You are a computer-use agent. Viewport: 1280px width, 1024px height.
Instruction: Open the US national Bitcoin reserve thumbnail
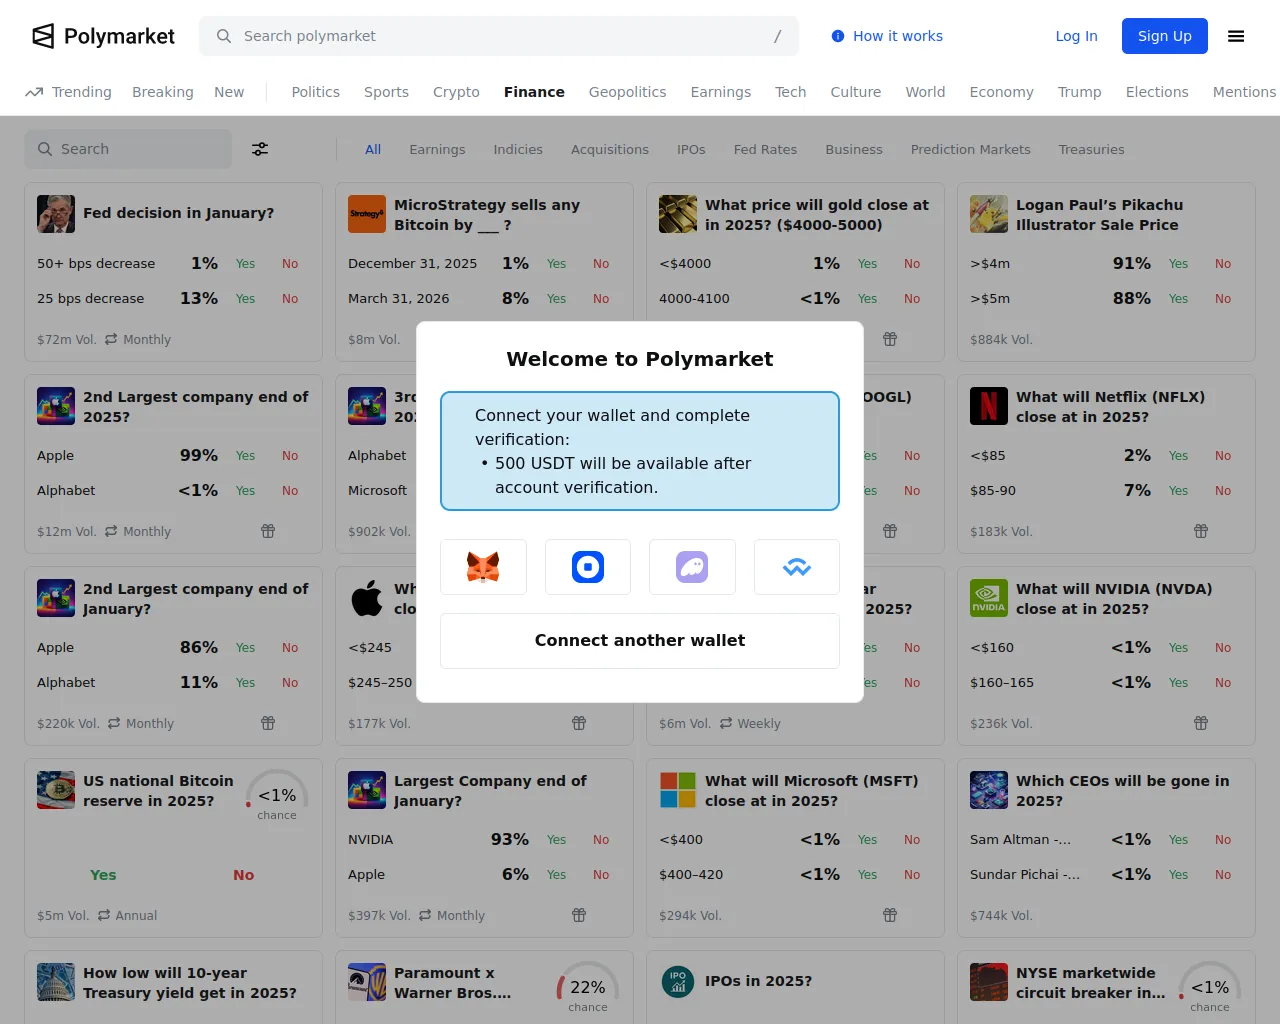pyautogui.click(x=56, y=790)
